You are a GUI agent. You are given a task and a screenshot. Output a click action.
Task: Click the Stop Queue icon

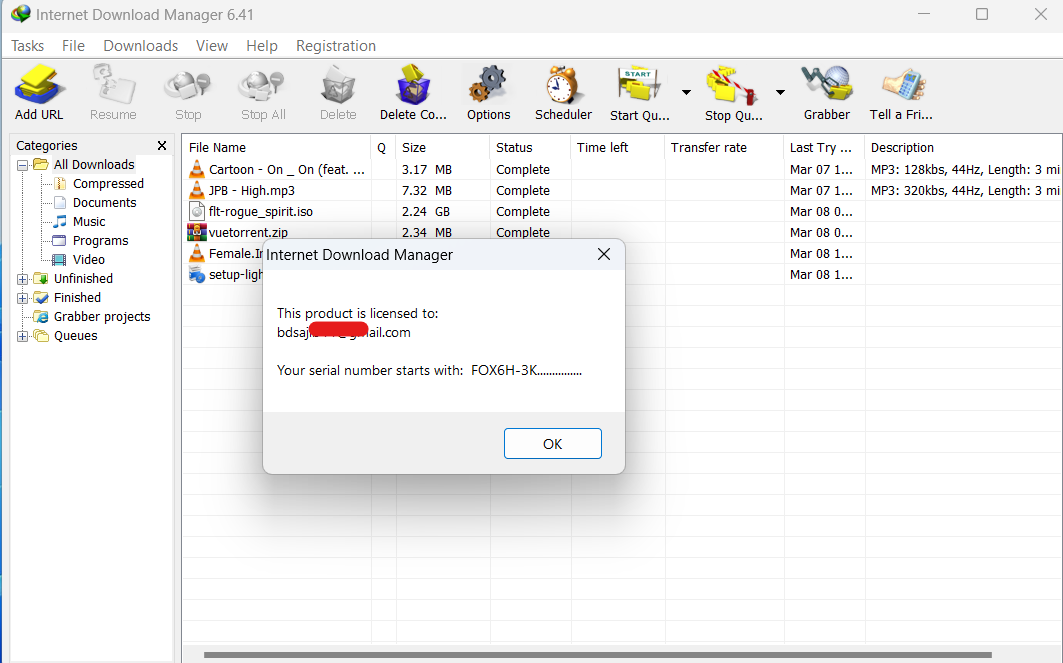pos(731,85)
